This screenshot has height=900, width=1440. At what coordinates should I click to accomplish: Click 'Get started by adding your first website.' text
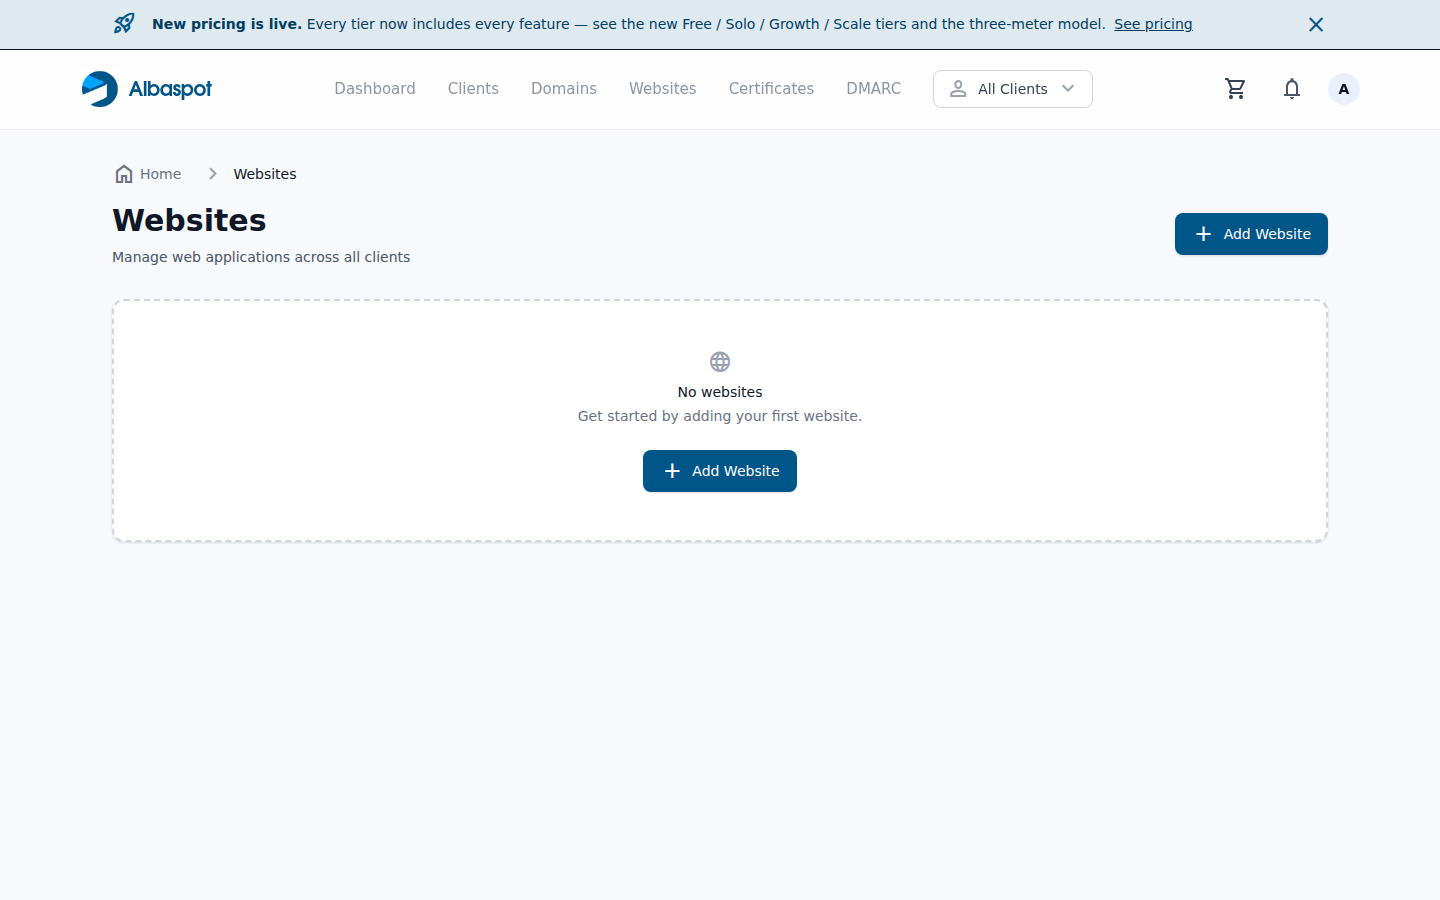point(720,416)
